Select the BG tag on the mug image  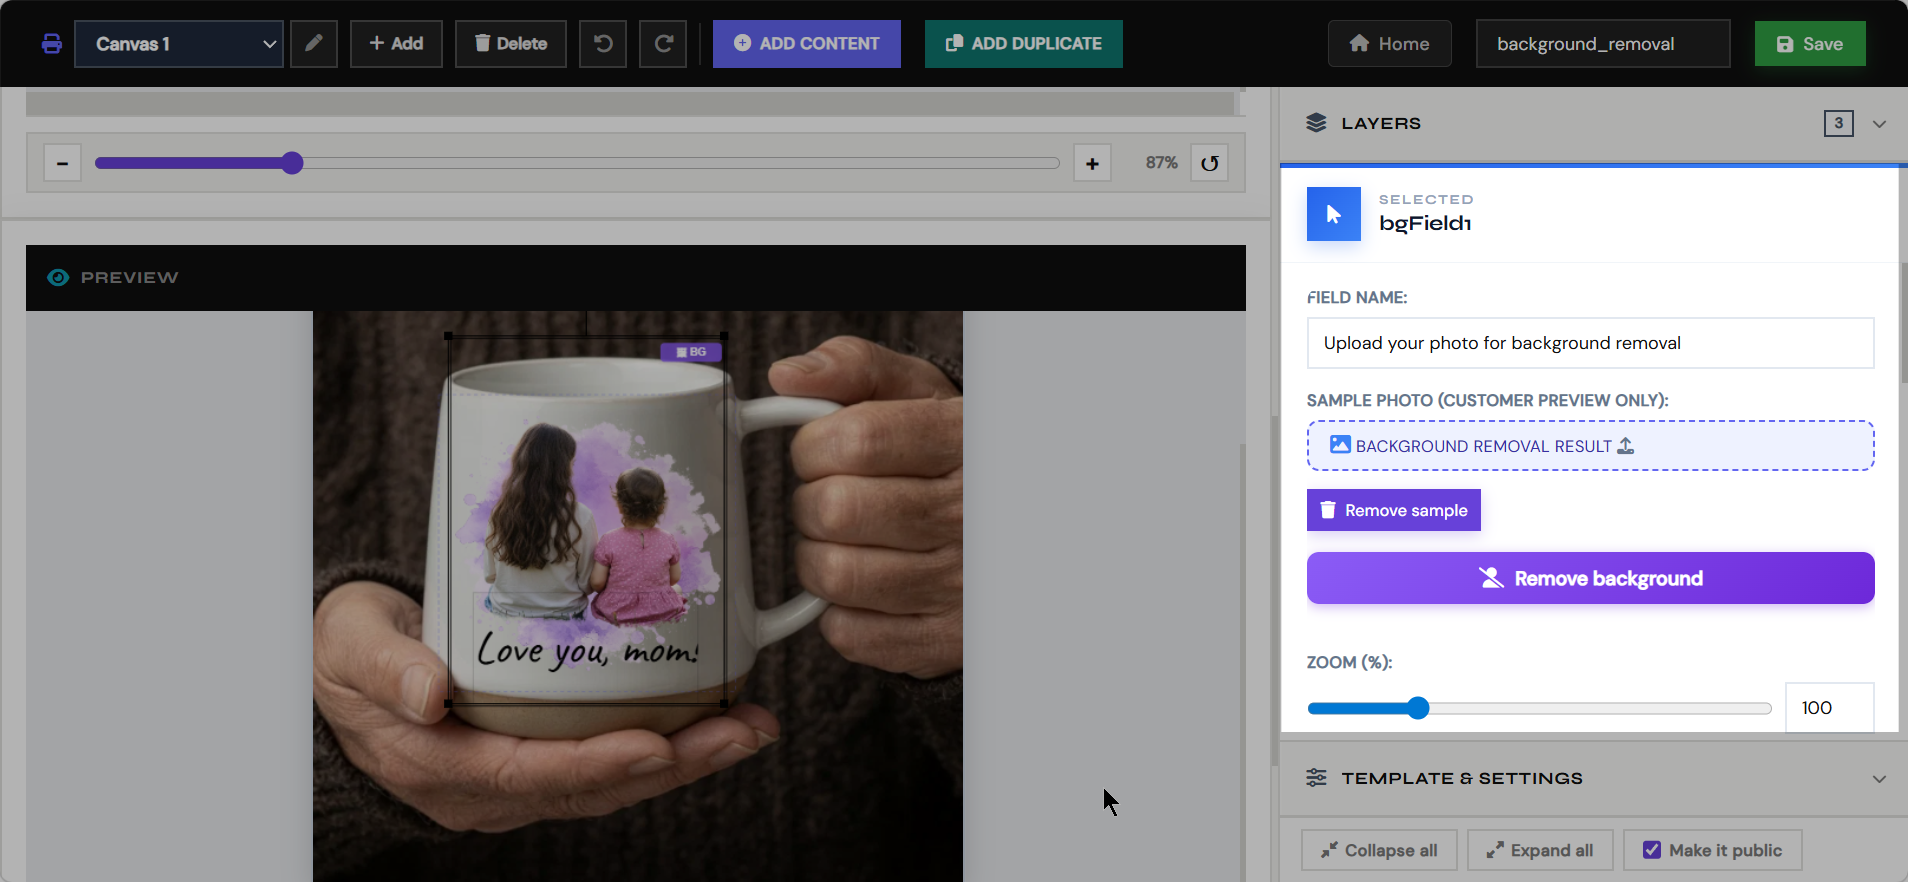(691, 352)
